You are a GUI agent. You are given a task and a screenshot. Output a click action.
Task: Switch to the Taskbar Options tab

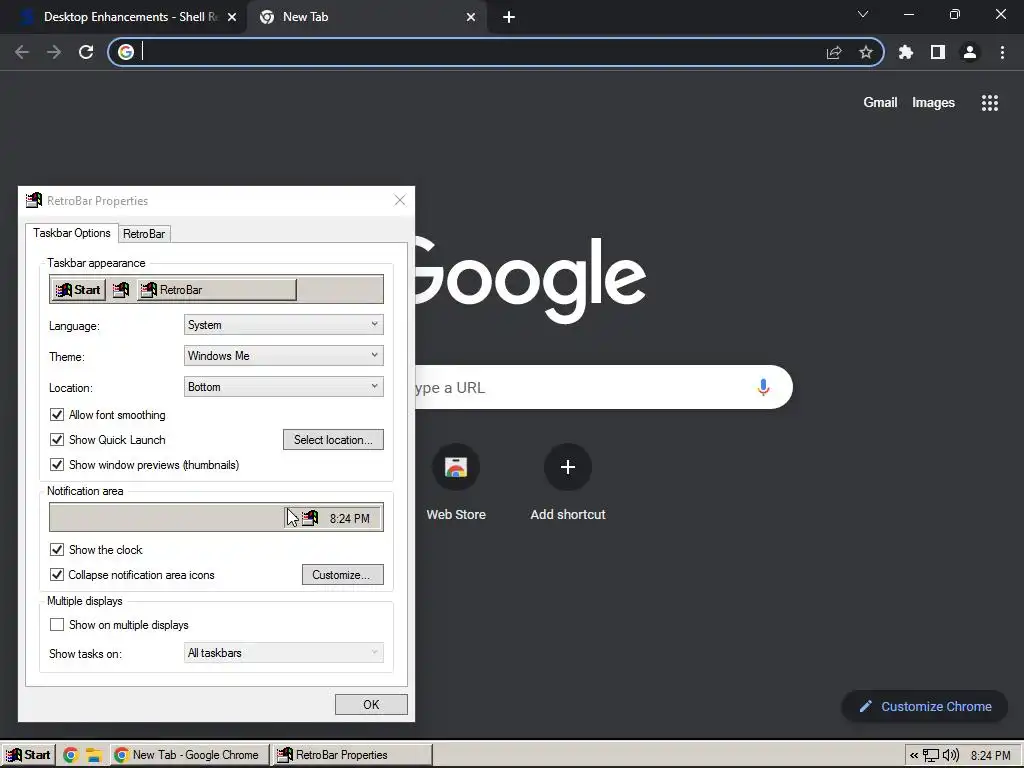[72, 233]
